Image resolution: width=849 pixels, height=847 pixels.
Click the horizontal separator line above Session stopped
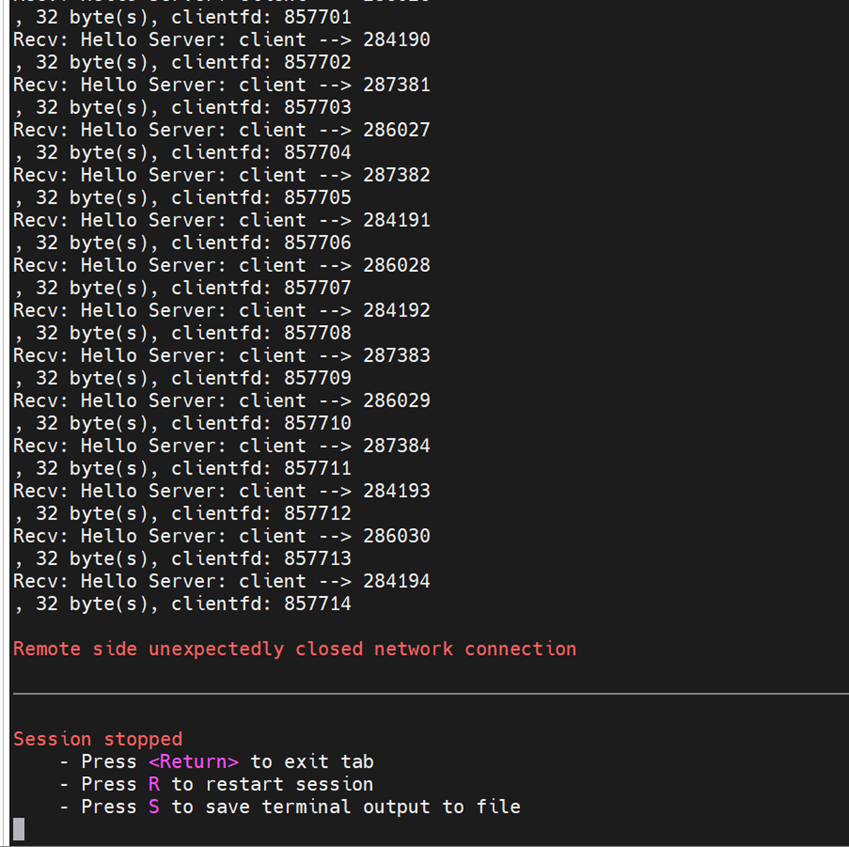pyautogui.click(x=430, y=693)
